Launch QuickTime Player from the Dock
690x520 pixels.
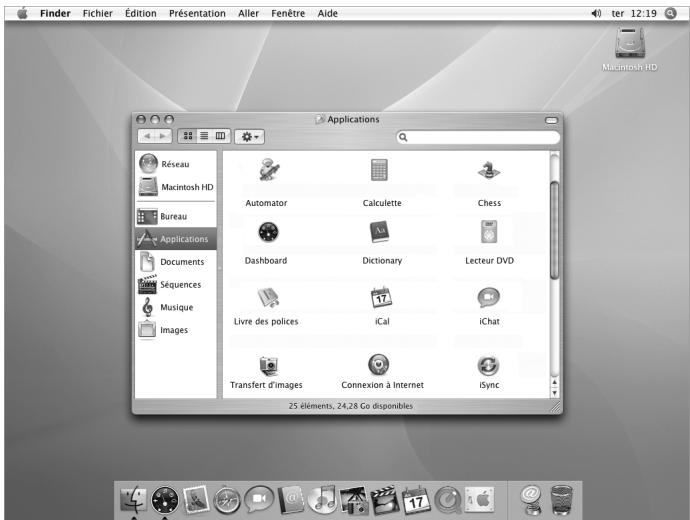448,500
